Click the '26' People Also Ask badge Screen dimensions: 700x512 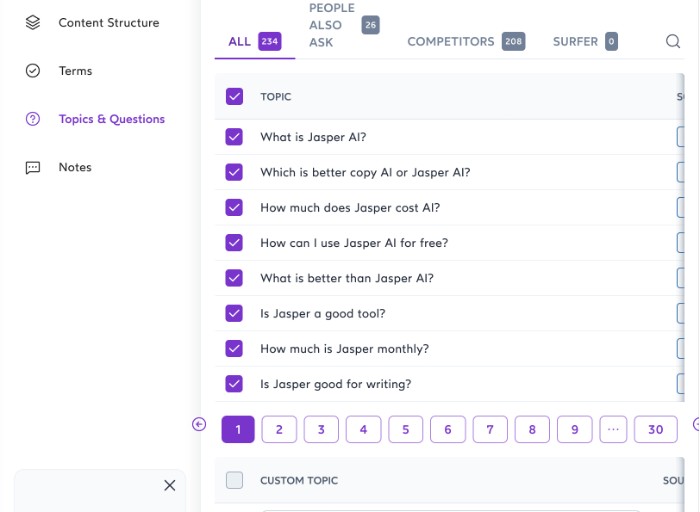(x=371, y=25)
